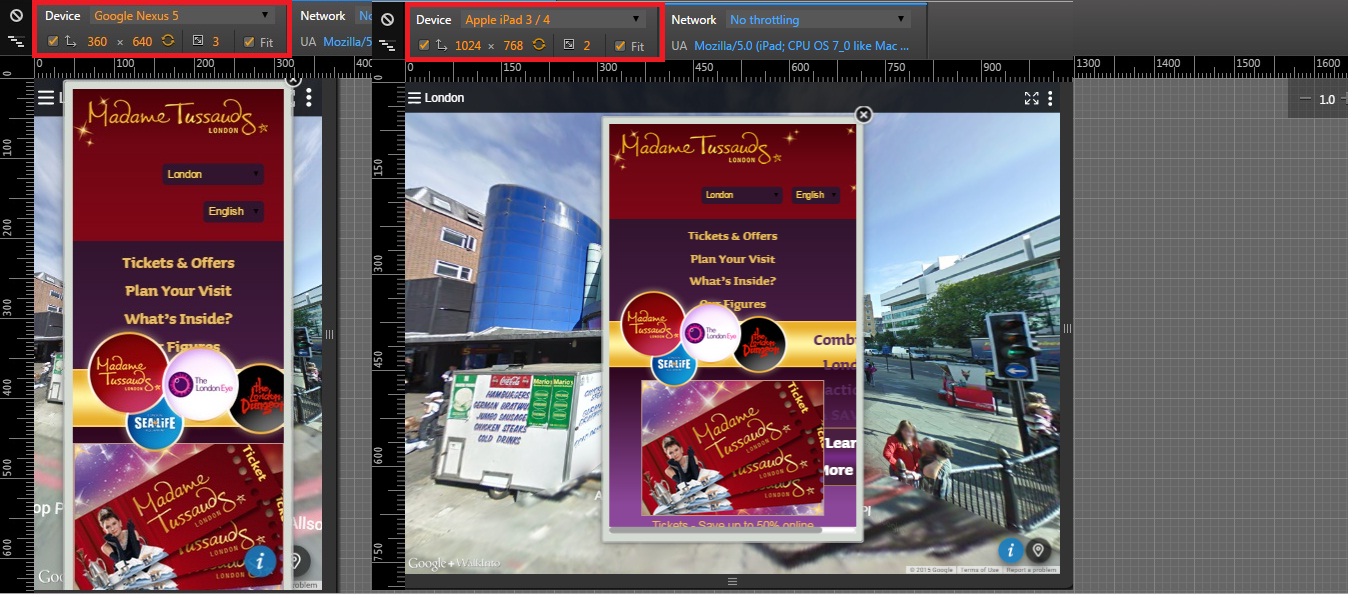Click Terms of Use link in iPad view
This screenshot has height=598, width=1361.
(981, 570)
